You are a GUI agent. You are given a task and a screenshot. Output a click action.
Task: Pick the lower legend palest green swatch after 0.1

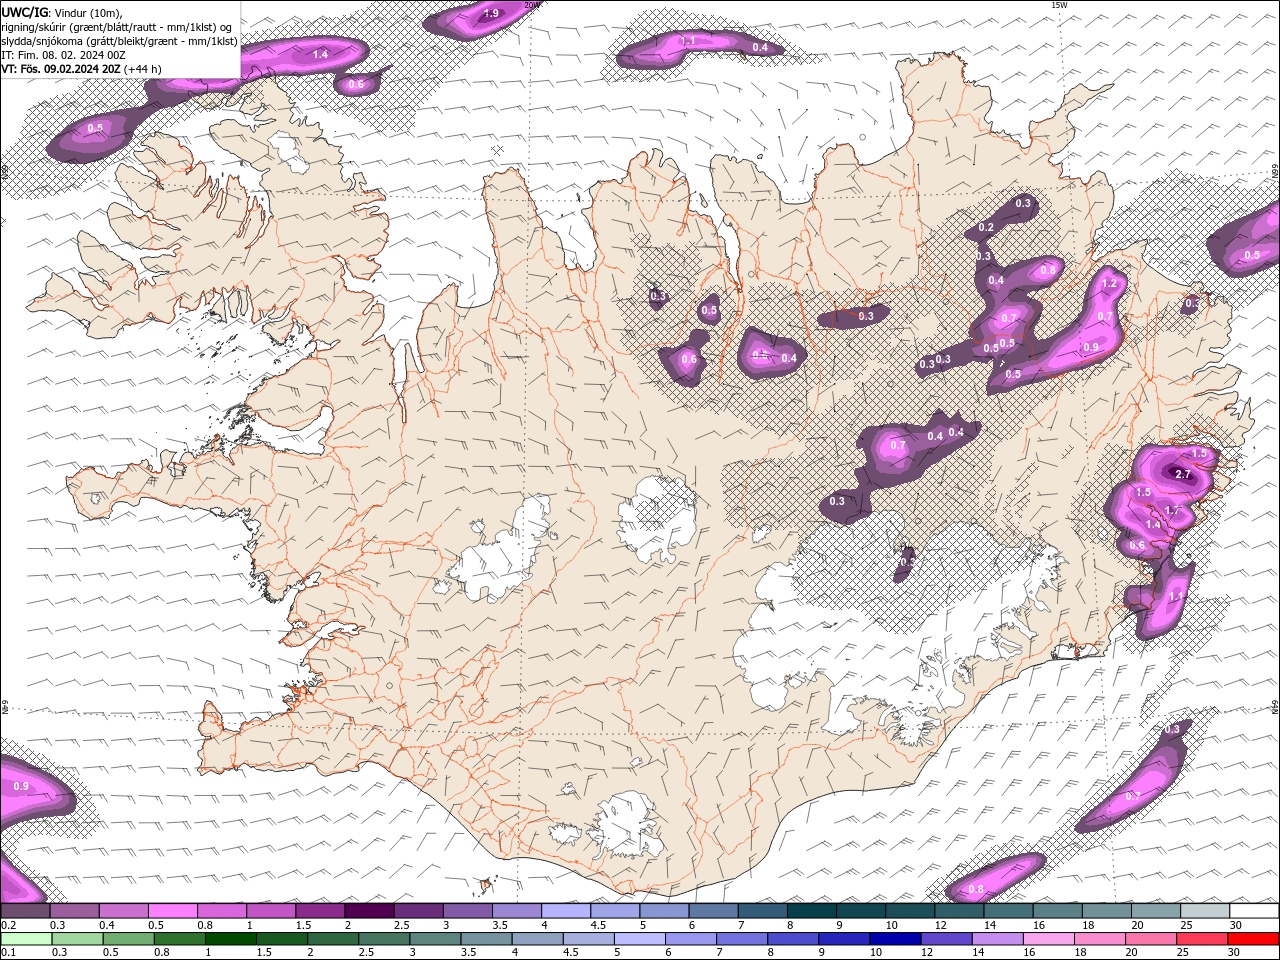click(x=26, y=938)
